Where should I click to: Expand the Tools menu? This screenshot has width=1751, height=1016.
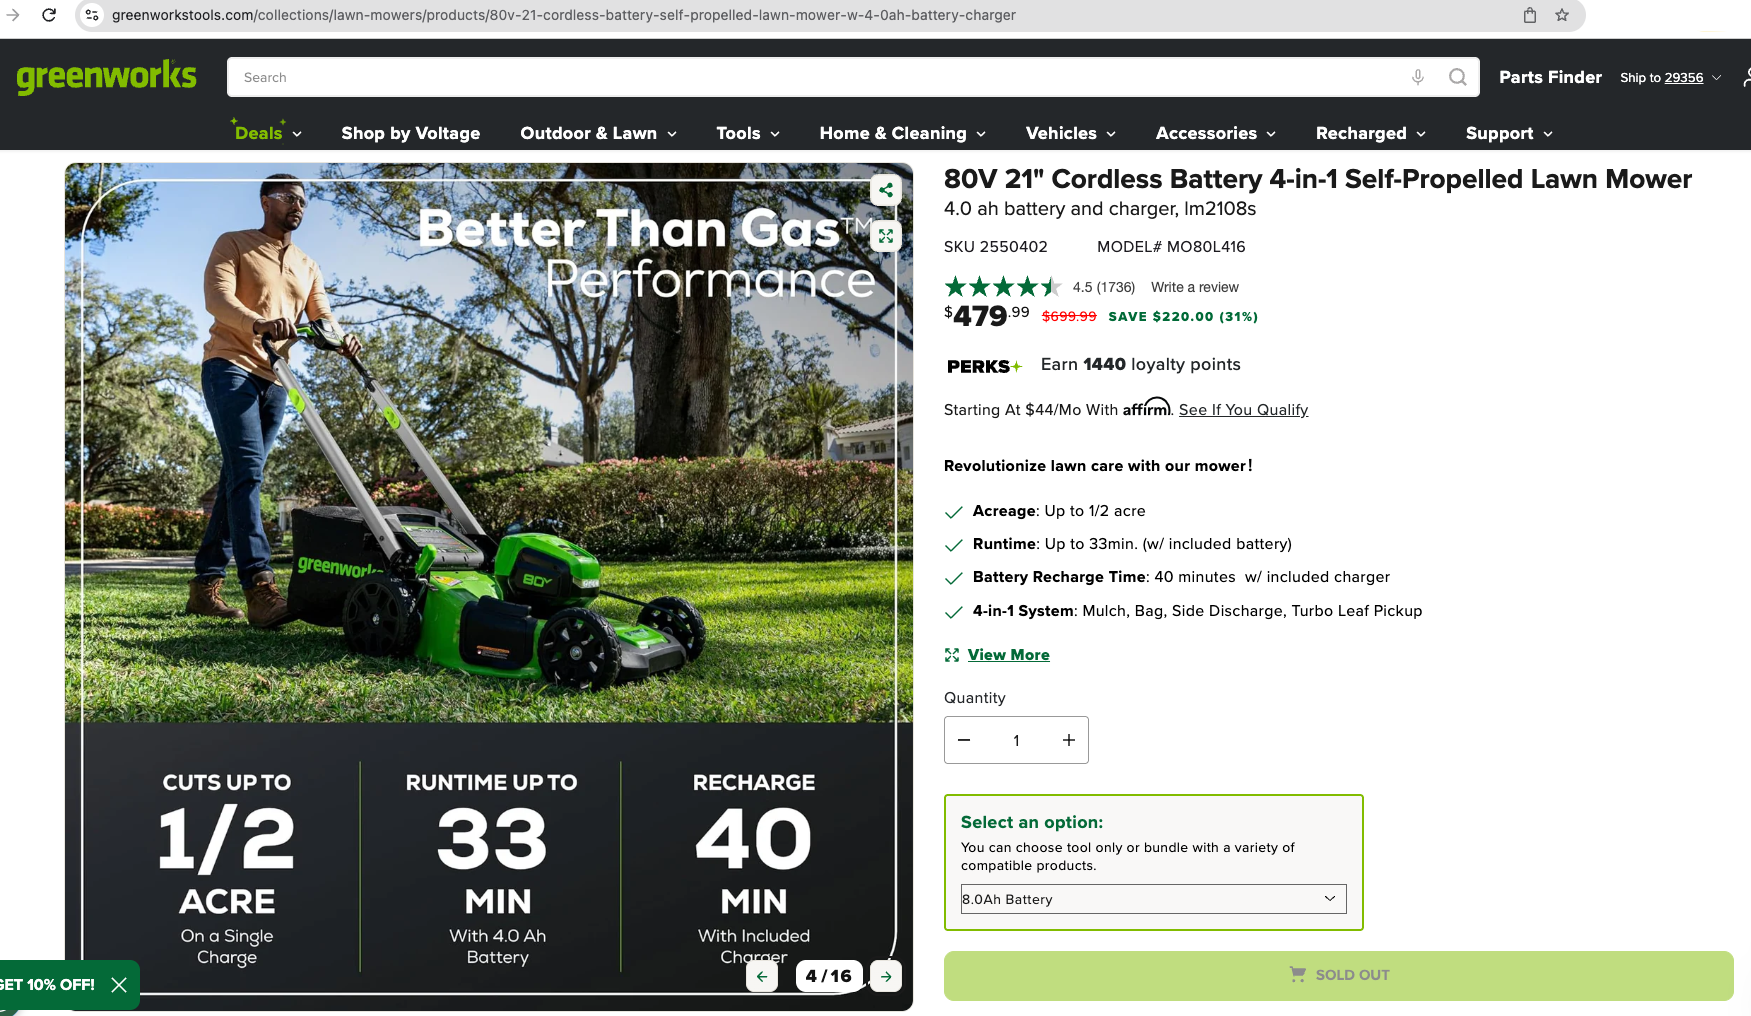click(x=748, y=133)
